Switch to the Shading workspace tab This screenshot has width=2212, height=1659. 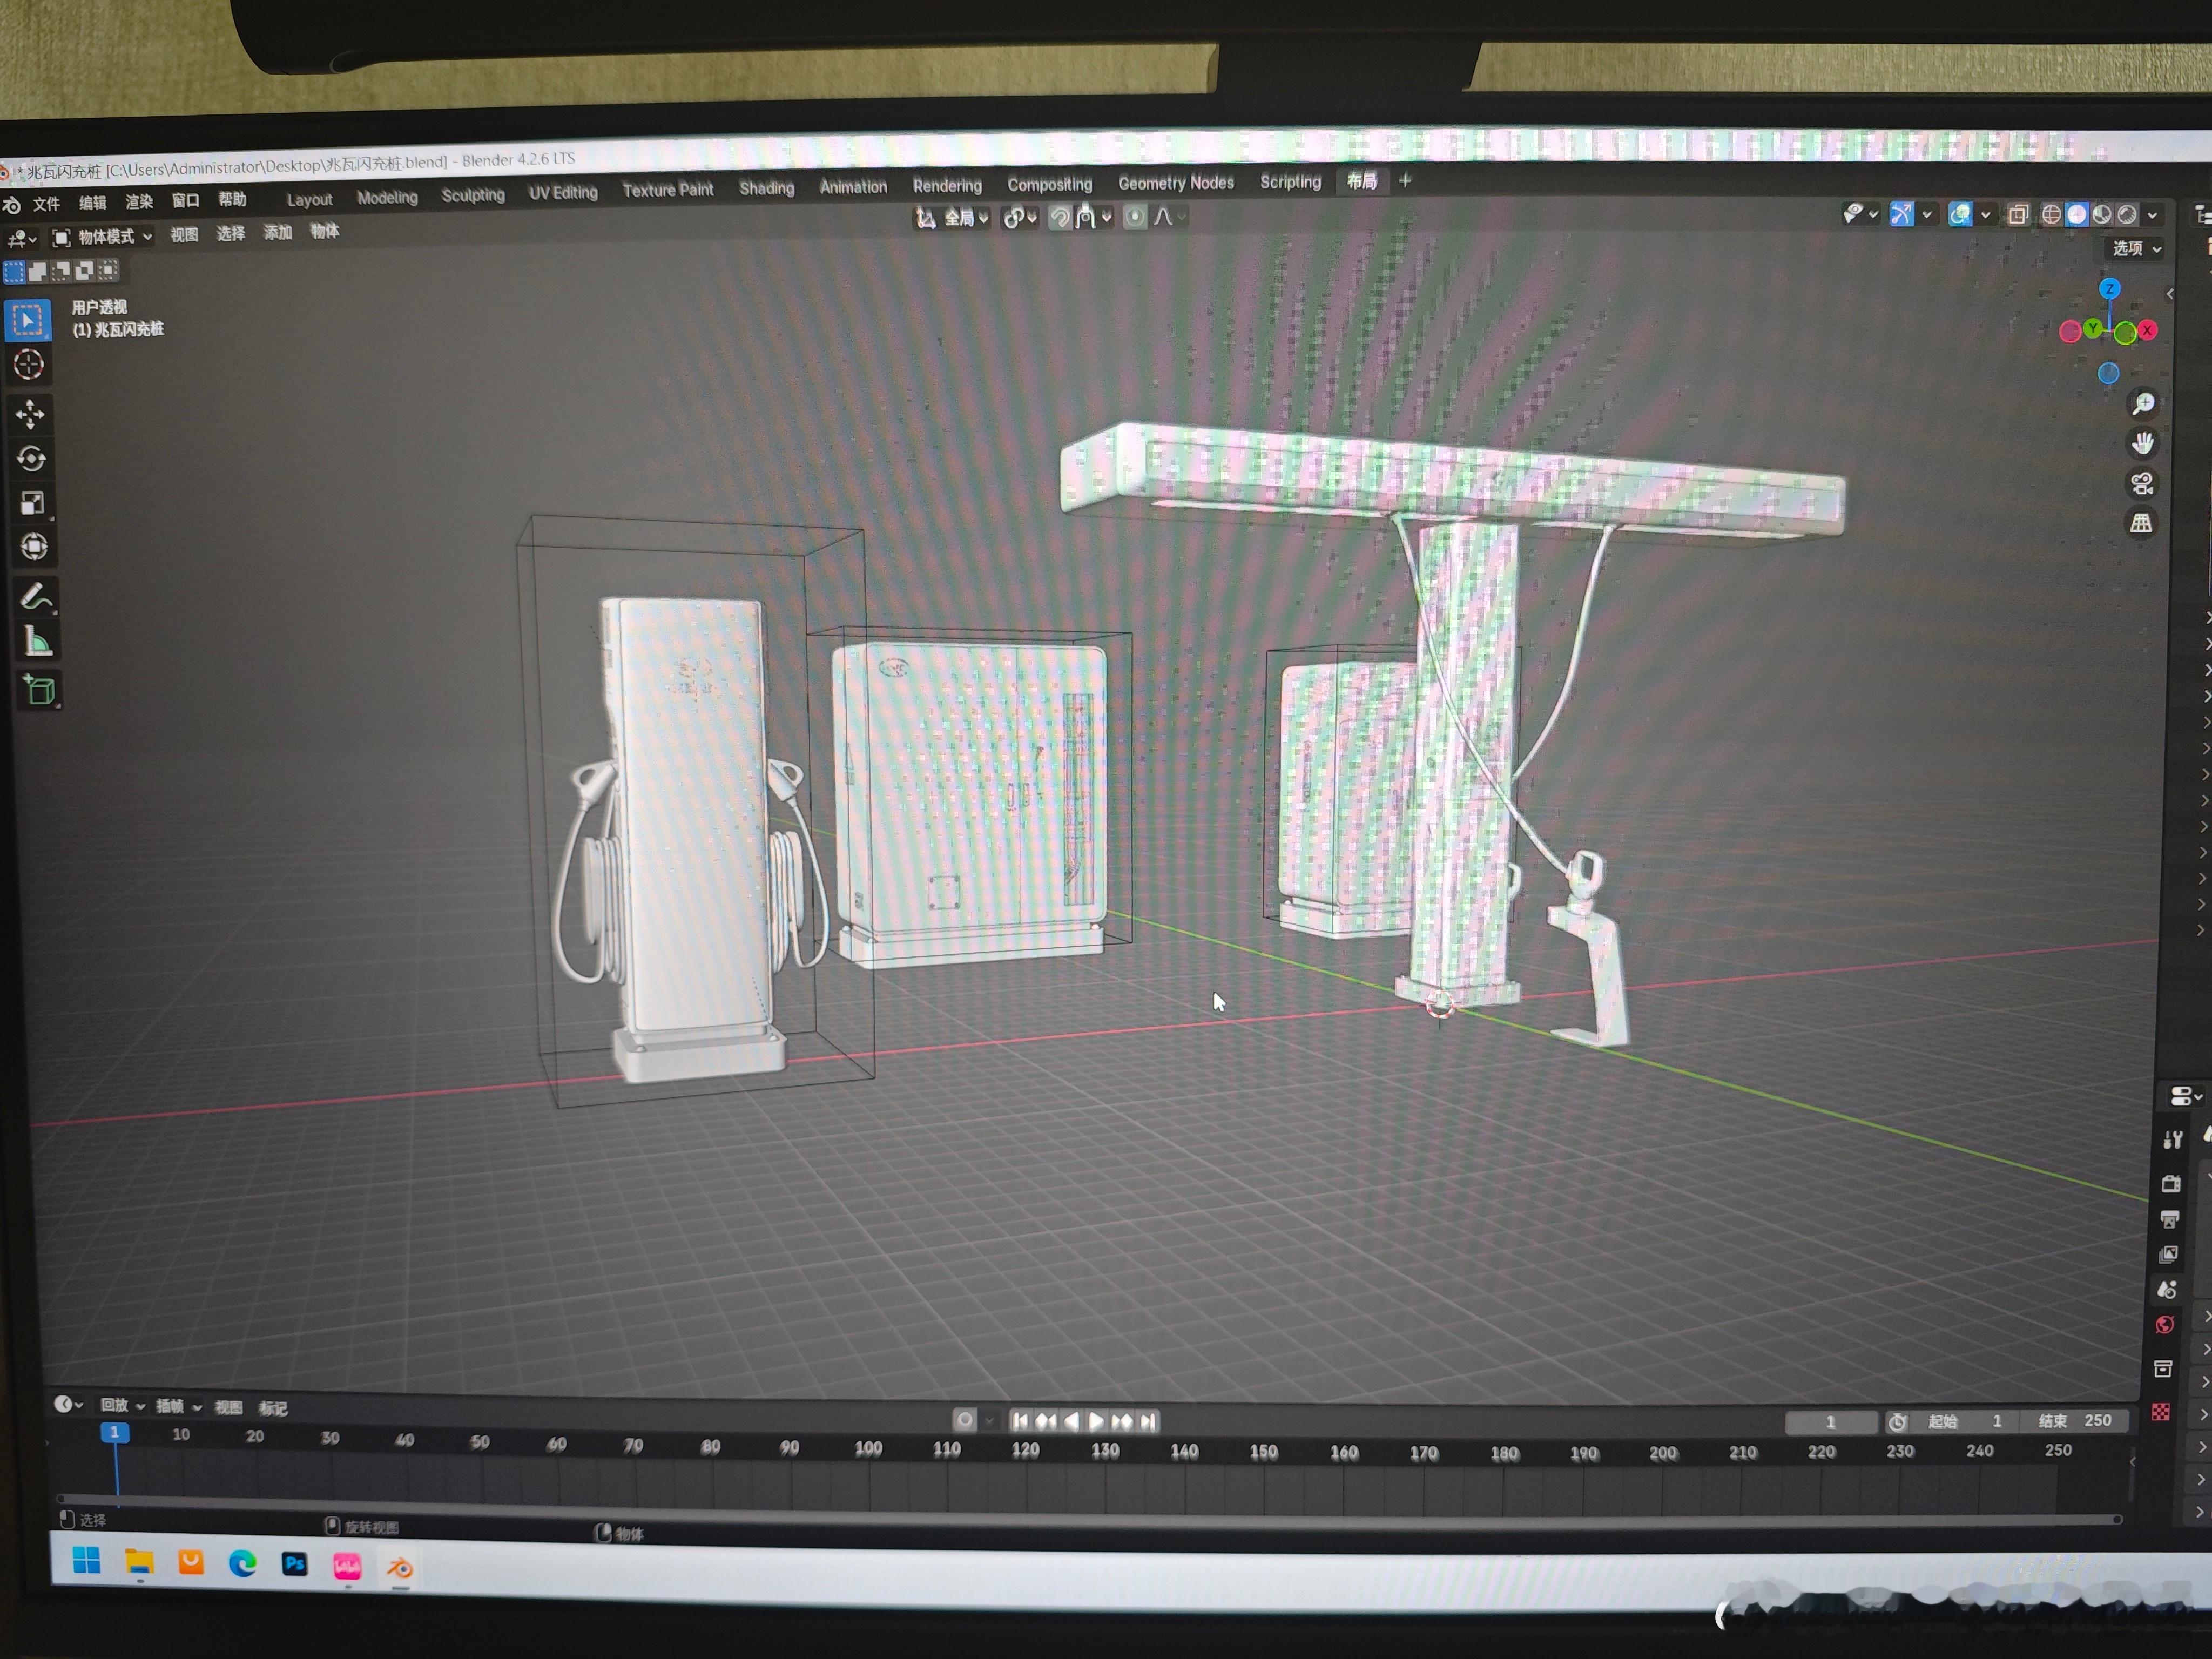[x=766, y=188]
